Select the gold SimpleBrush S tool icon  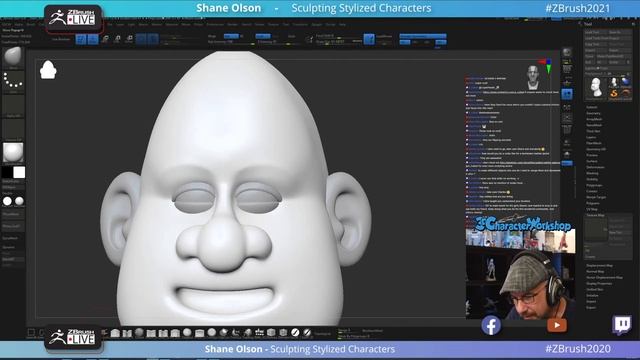coord(614,94)
